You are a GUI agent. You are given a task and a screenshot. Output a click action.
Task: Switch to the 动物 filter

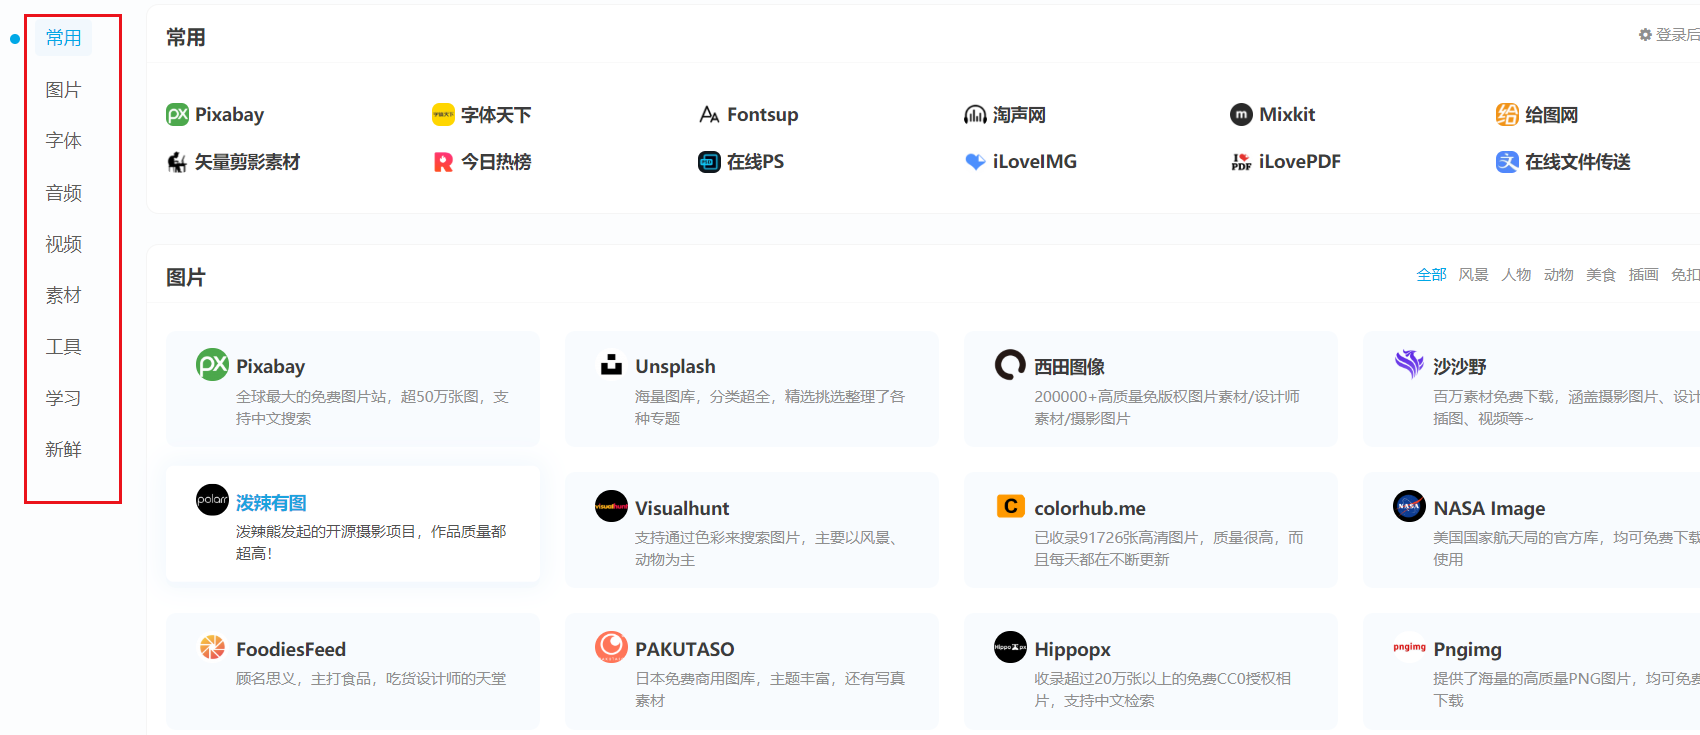pyautogui.click(x=1558, y=275)
